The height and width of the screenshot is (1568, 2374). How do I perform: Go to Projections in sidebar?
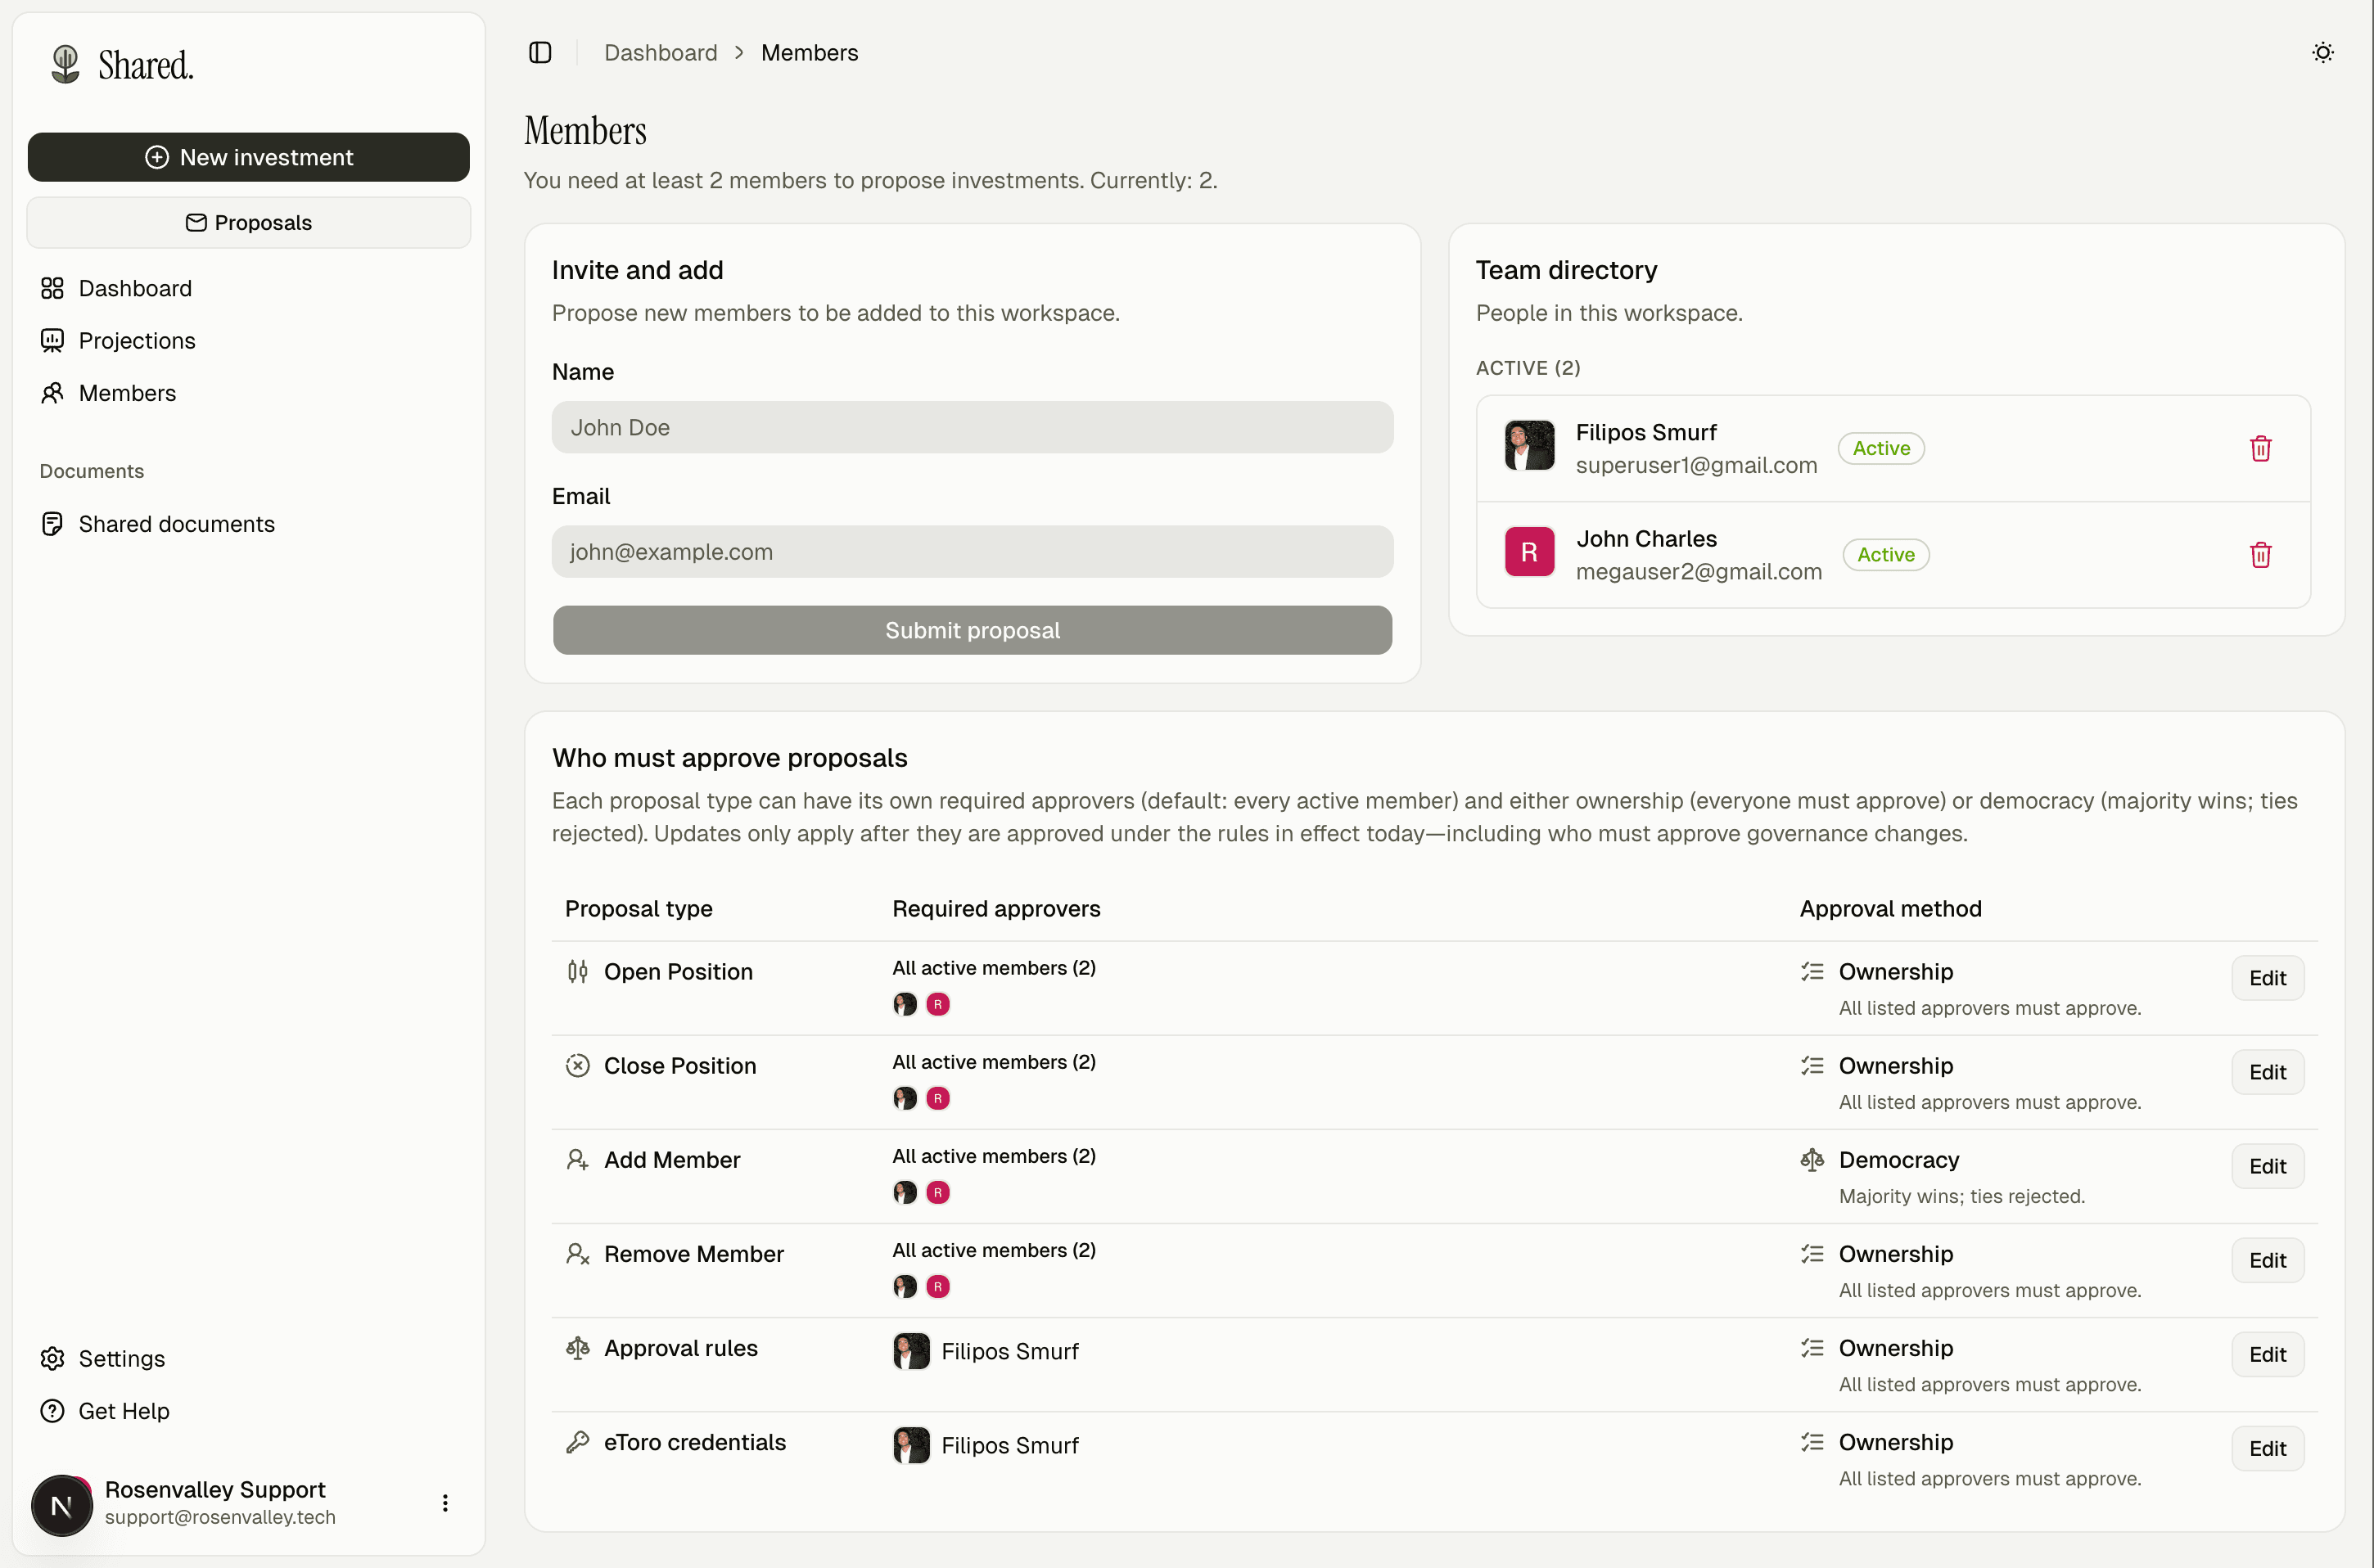[137, 340]
